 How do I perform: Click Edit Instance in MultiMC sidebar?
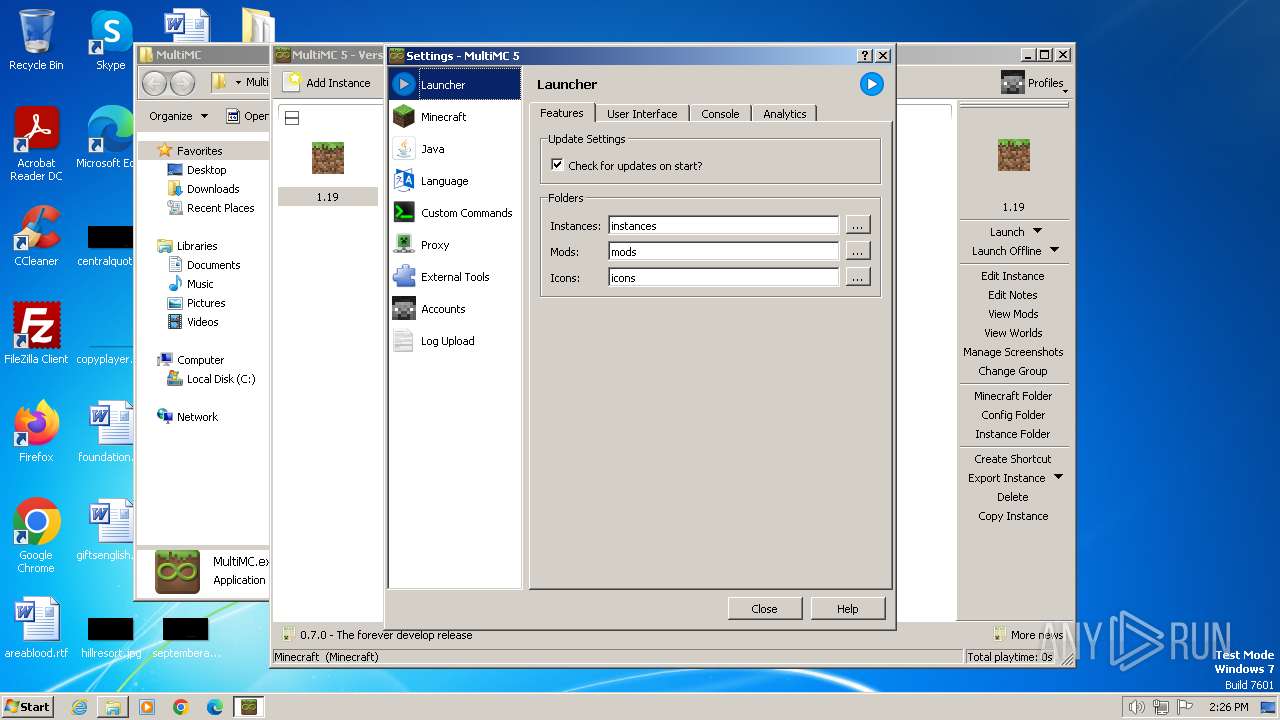(x=1012, y=276)
